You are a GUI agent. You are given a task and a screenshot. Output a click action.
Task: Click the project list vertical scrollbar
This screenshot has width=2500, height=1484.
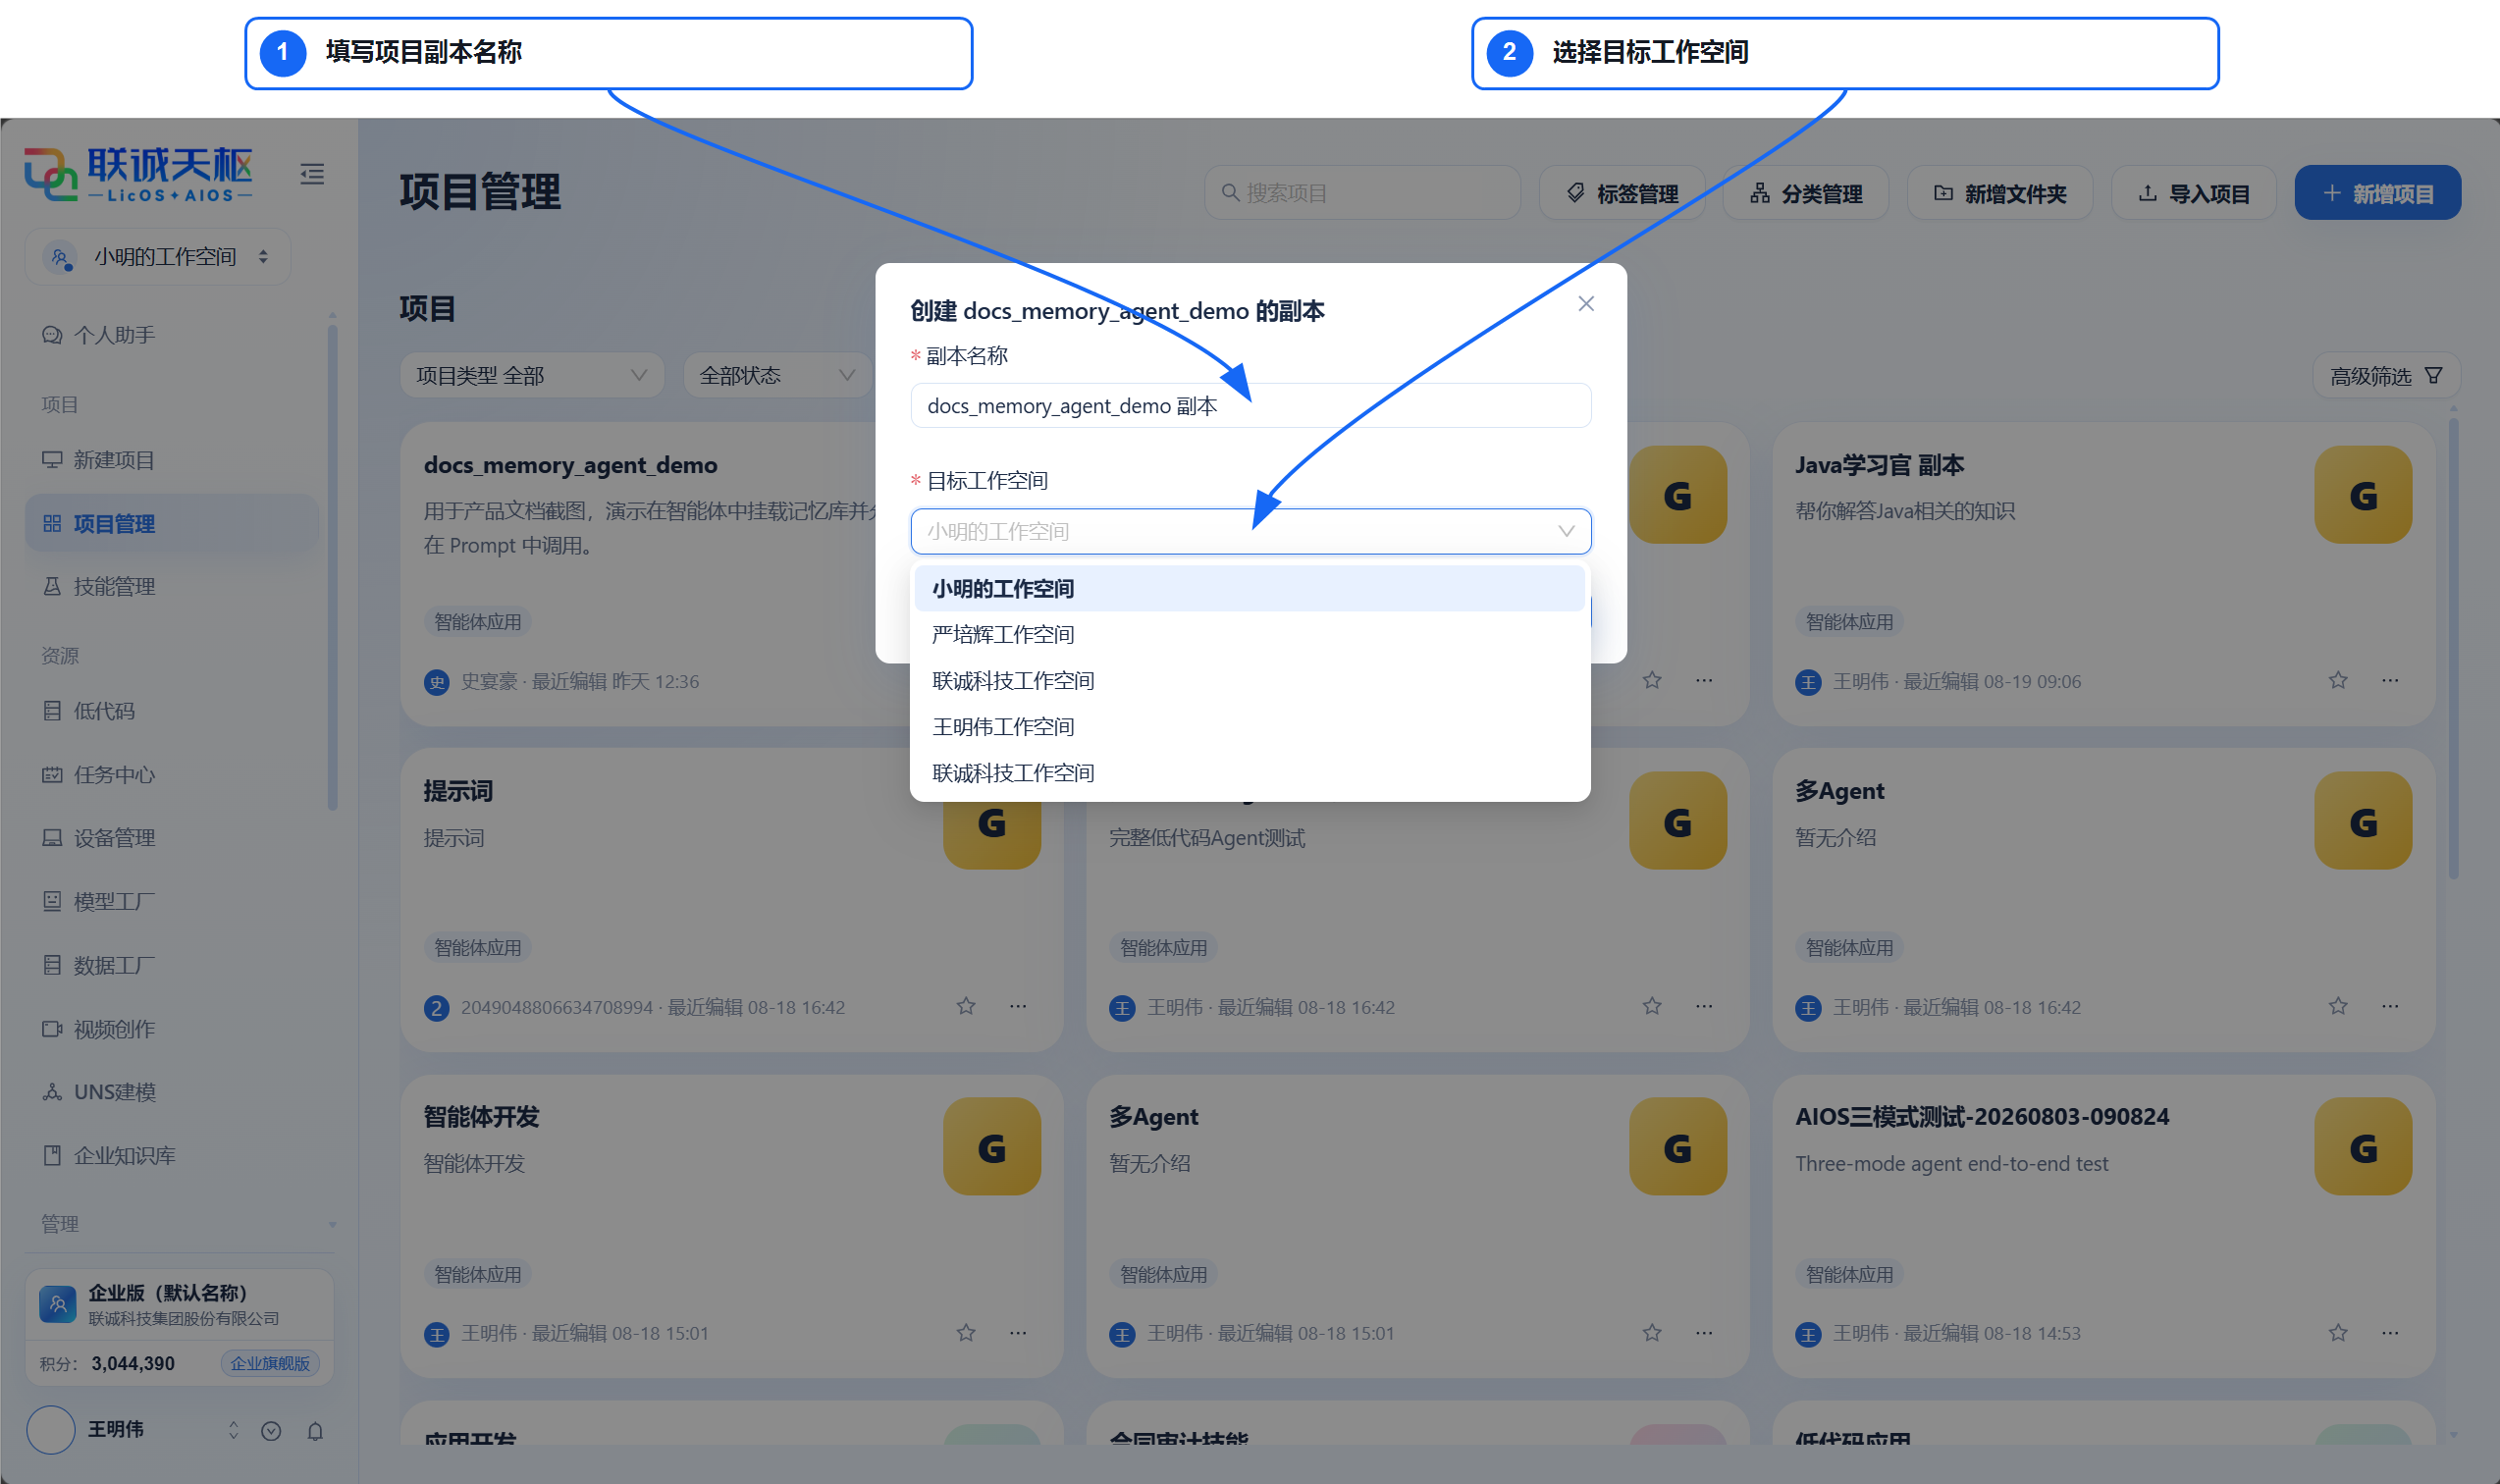[2453, 650]
